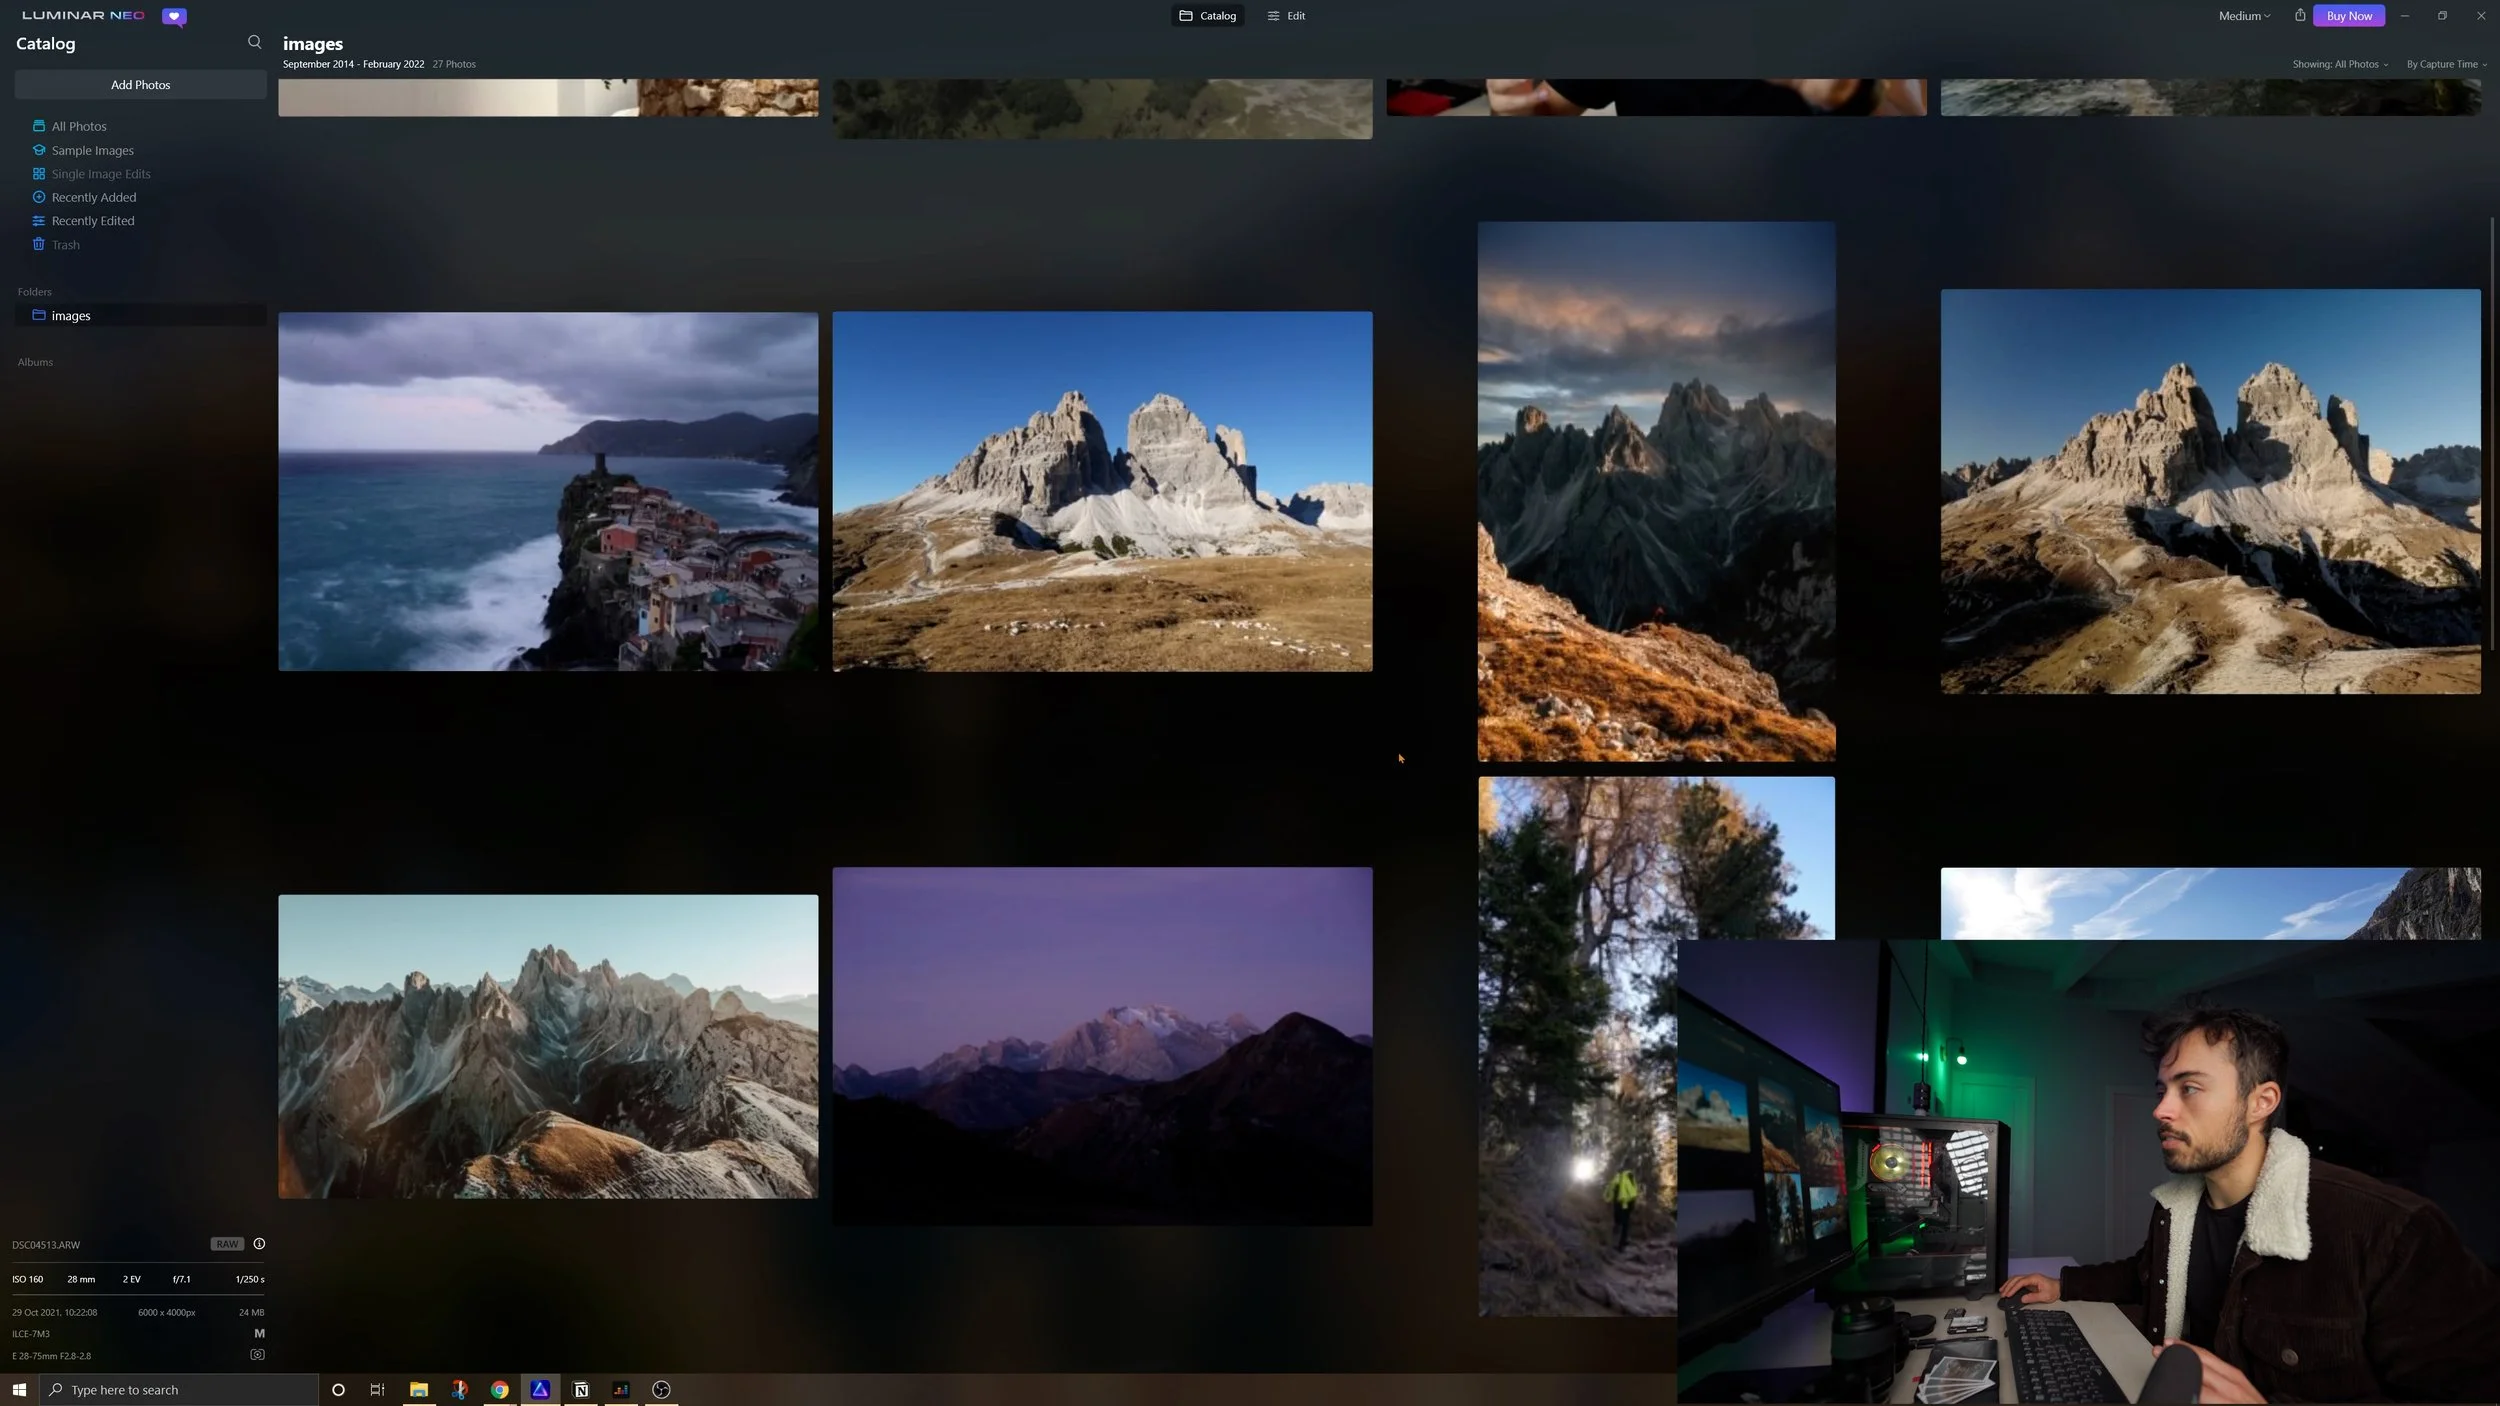Switch to the Edit tab
Viewport: 2500px width, 1406px height.
(x=1286, y=16)
